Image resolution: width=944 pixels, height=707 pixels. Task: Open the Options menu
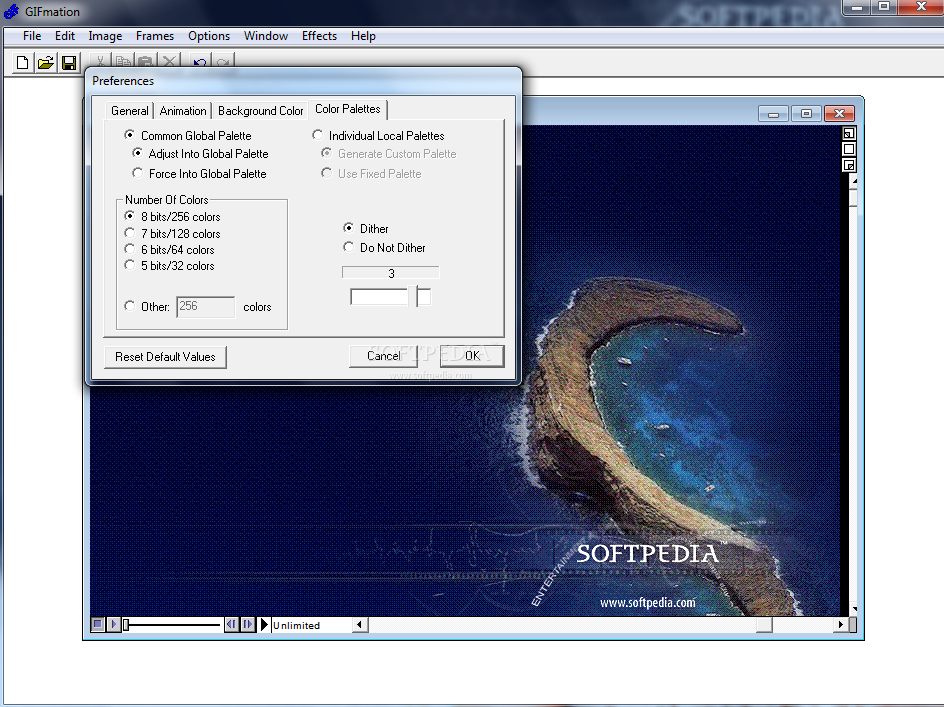209,36
